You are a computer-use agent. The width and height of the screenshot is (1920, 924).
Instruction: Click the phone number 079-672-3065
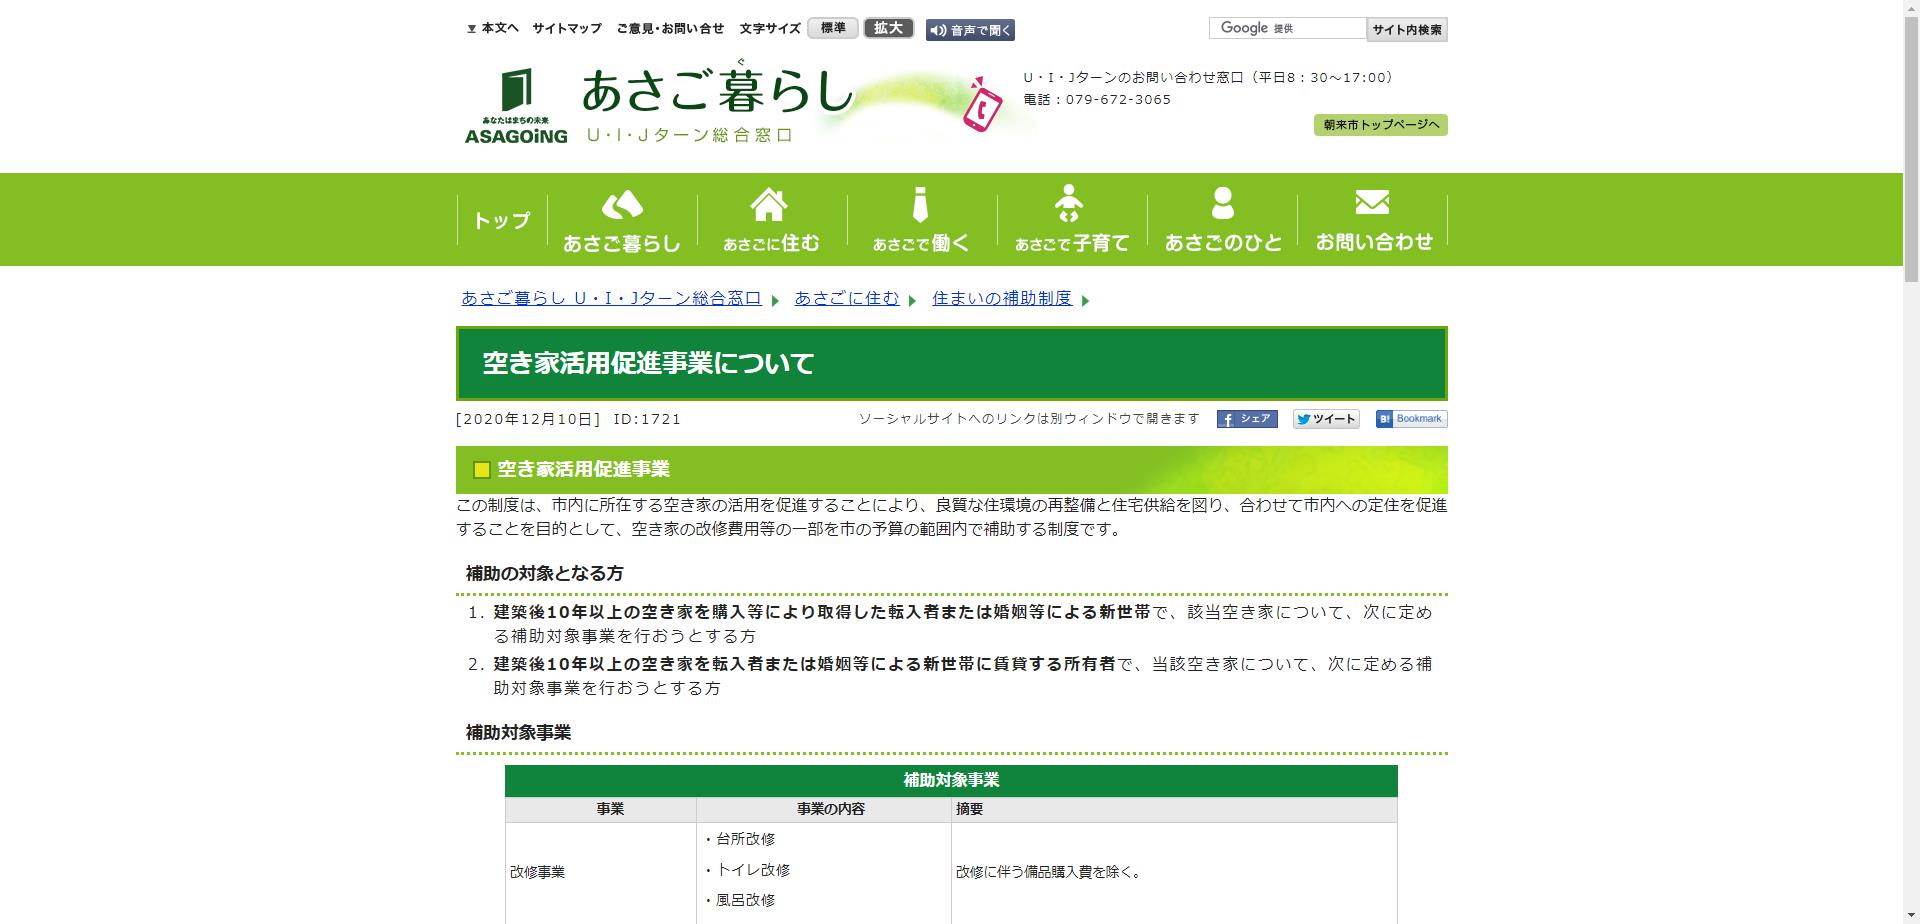point(1118,100)
